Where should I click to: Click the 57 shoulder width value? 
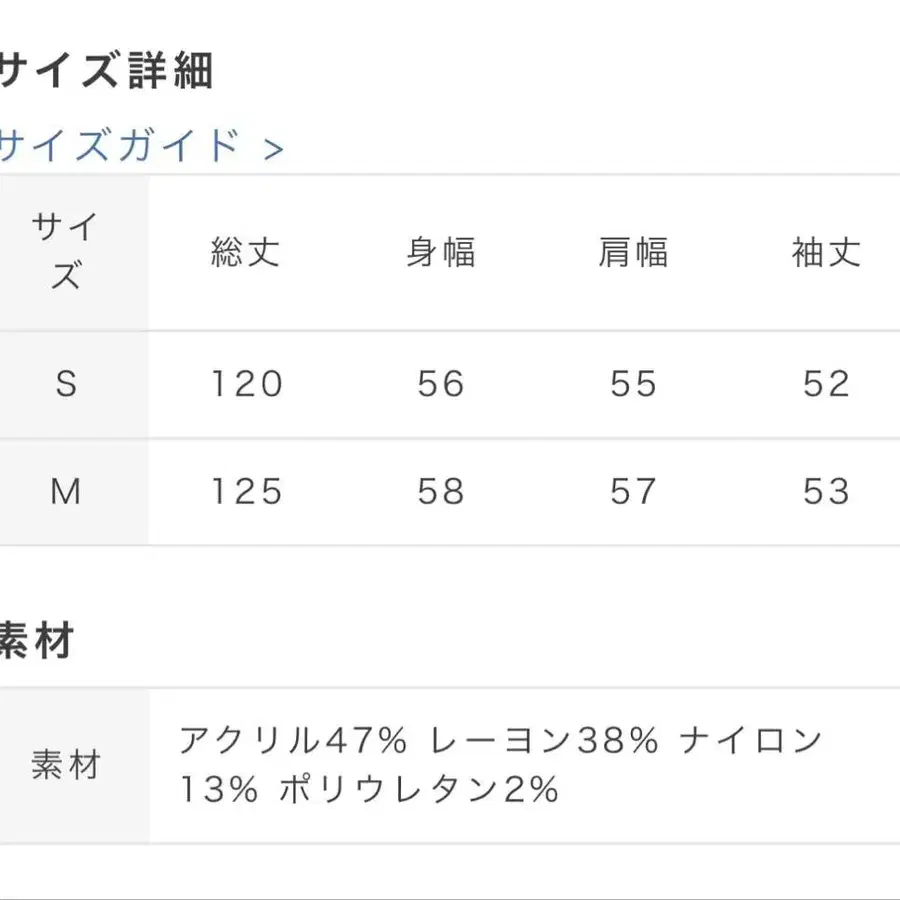point(633,491)
